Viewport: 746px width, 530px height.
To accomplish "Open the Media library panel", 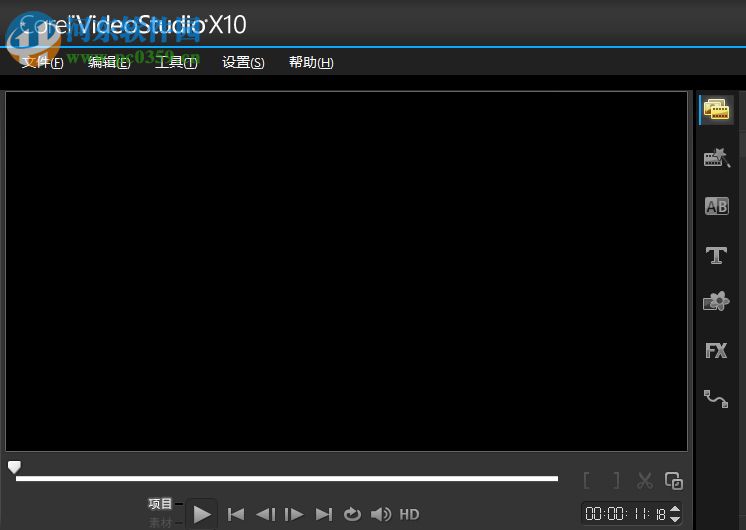I will click(x=717, y=110).
